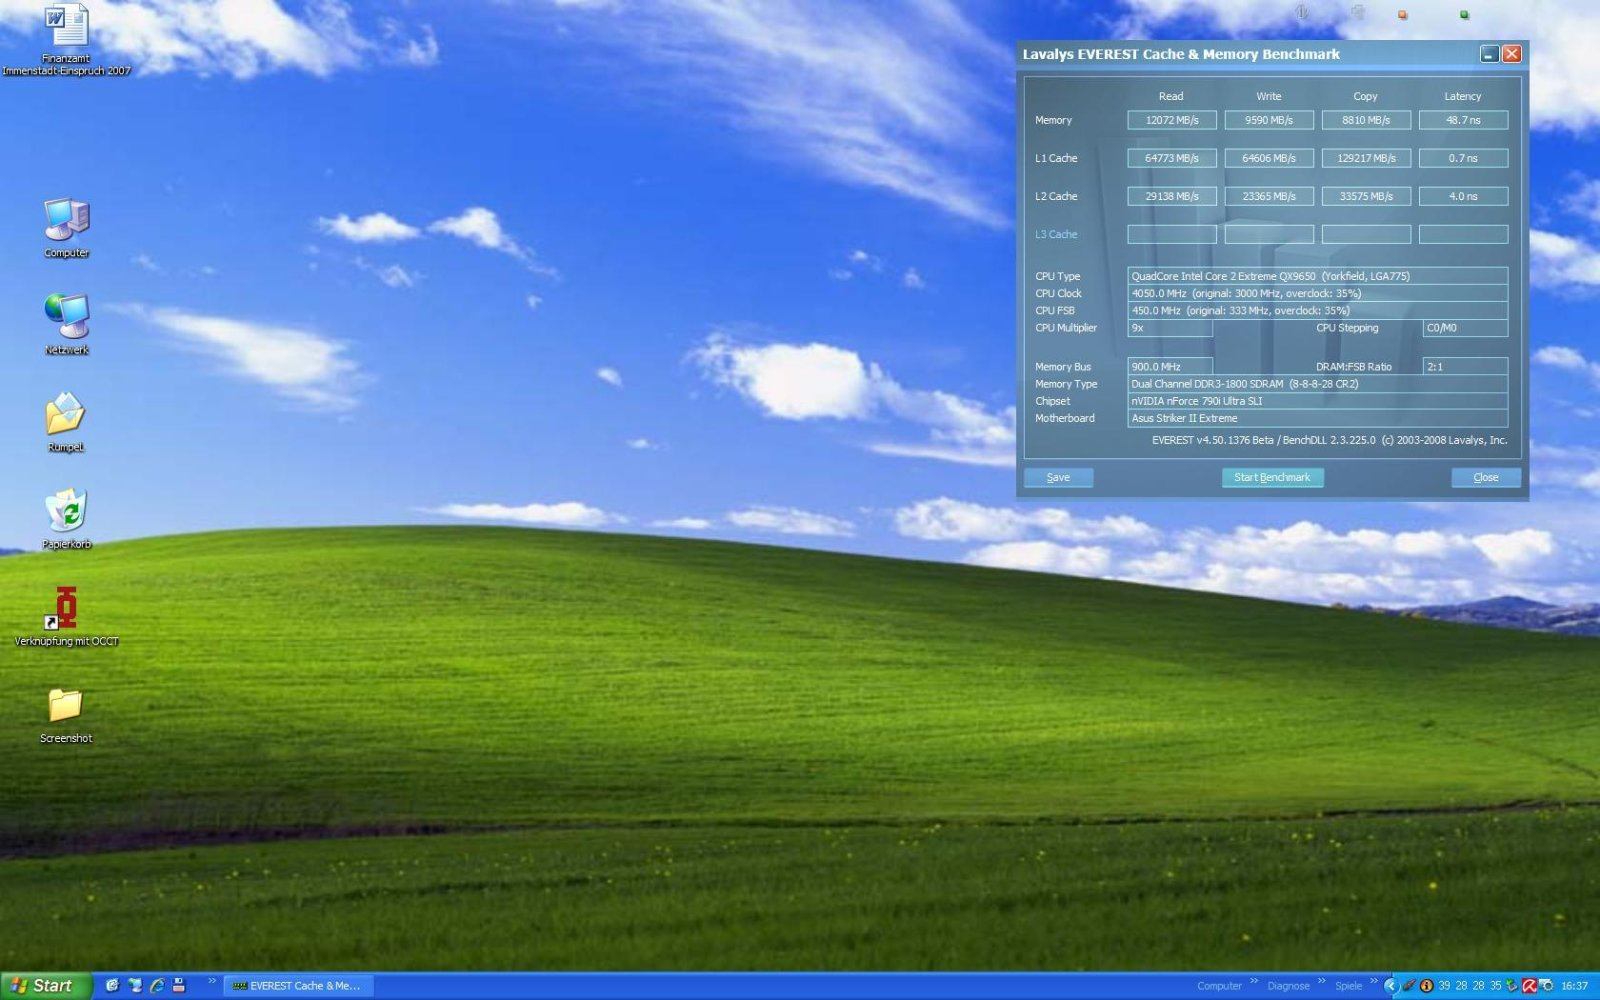This screenshot has height=1000, width=1600.
Task: Close EVEREST window with red X
Action: [1512, 54]
